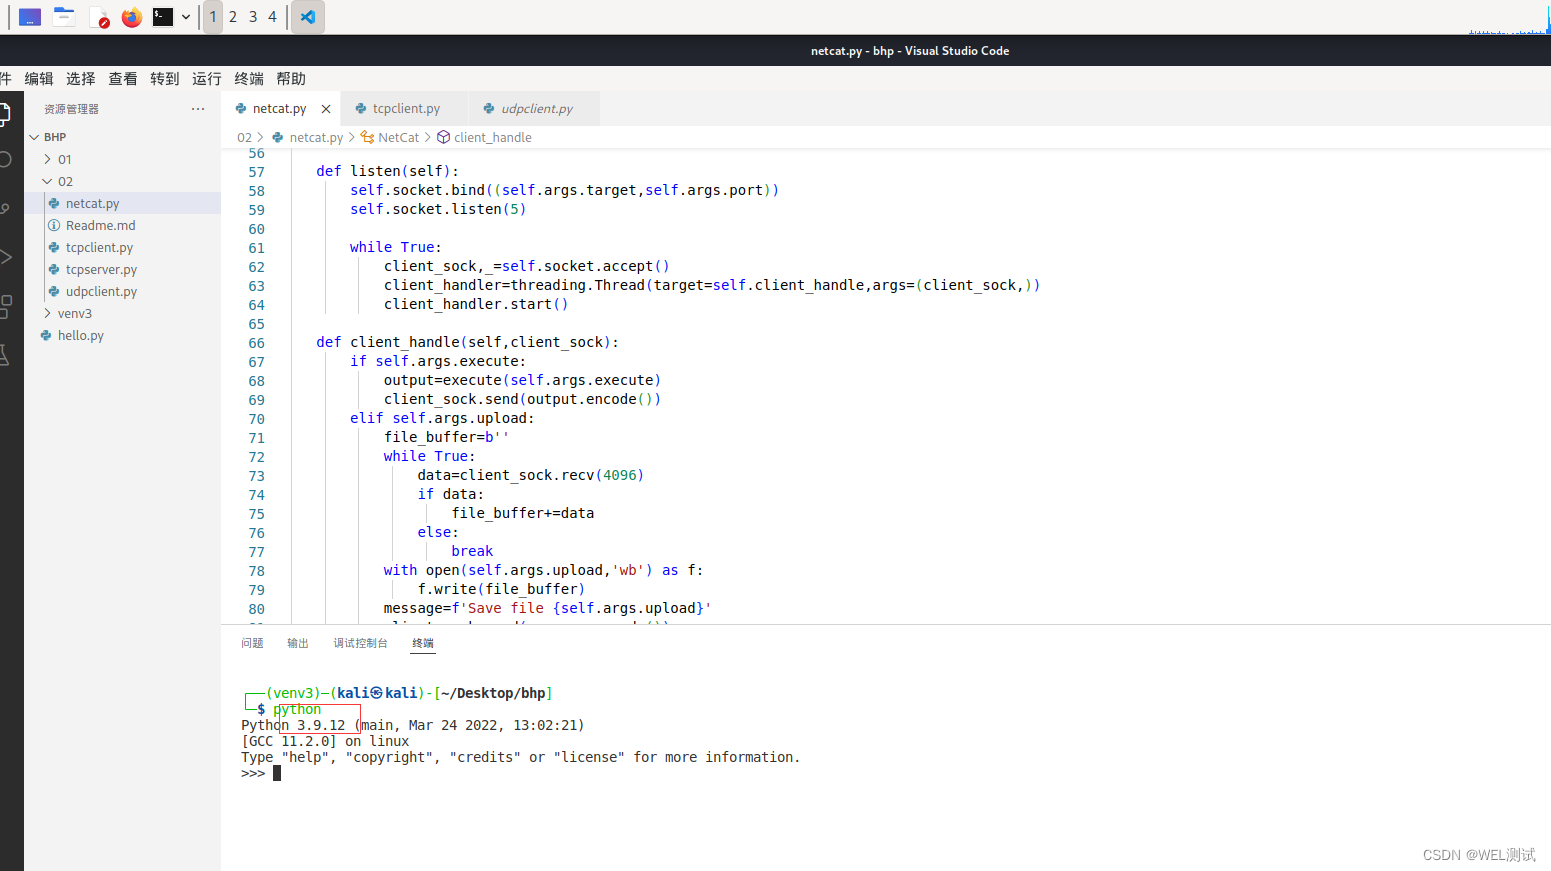Place cursor on 'def client_handle' definition line
This screenshot has width=1551, height=871.
467,343
